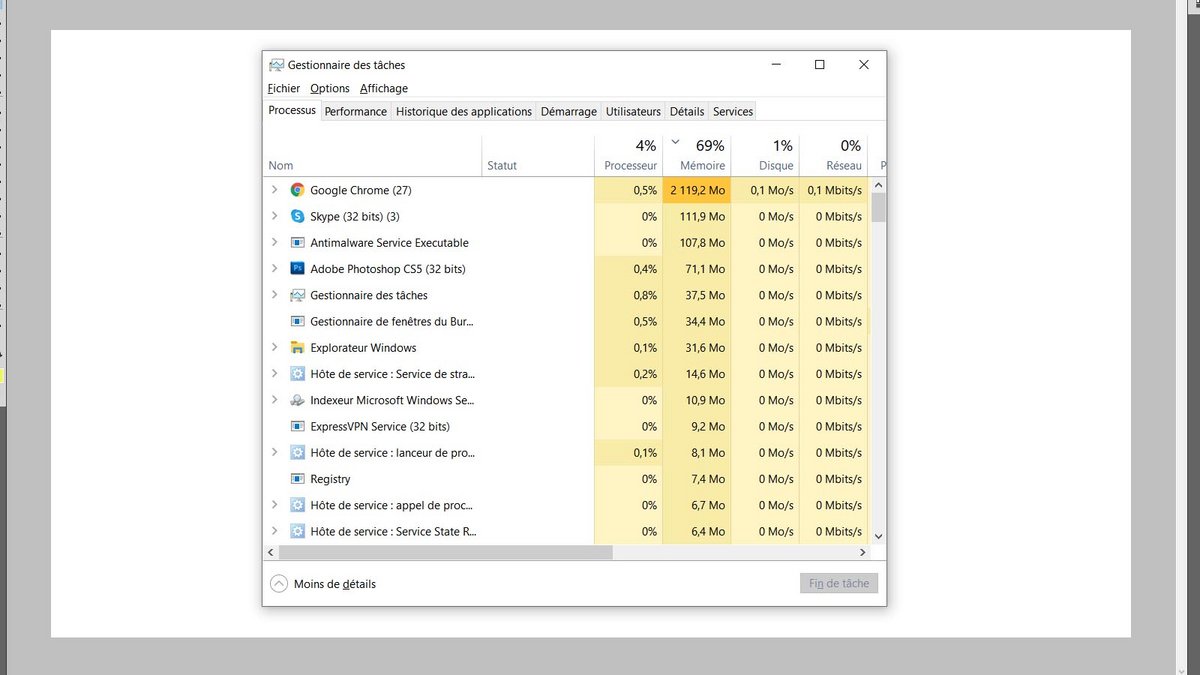Switch to the Démarrage tab
The height and width of the screenshot is (675, 1200).
[x=569, y=112]
